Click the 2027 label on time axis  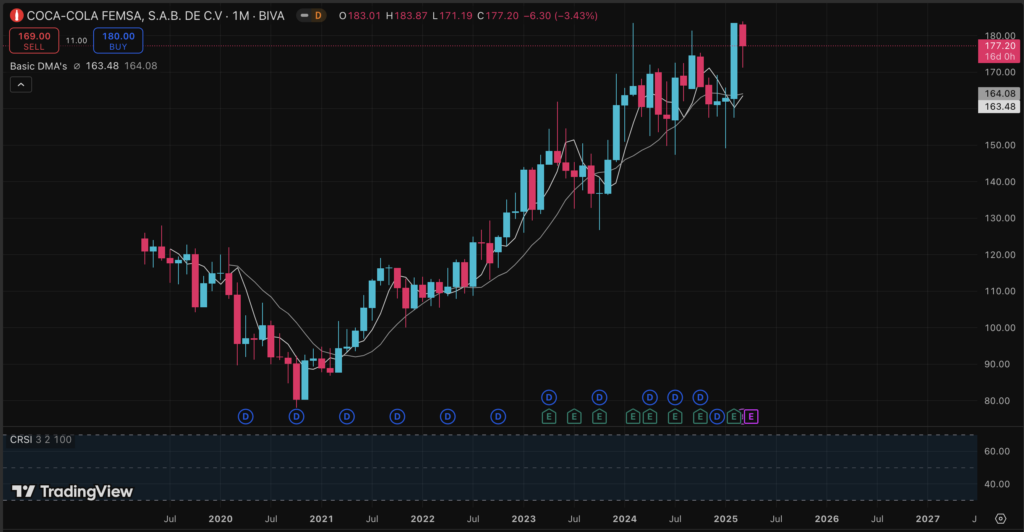tap(928, 519)
